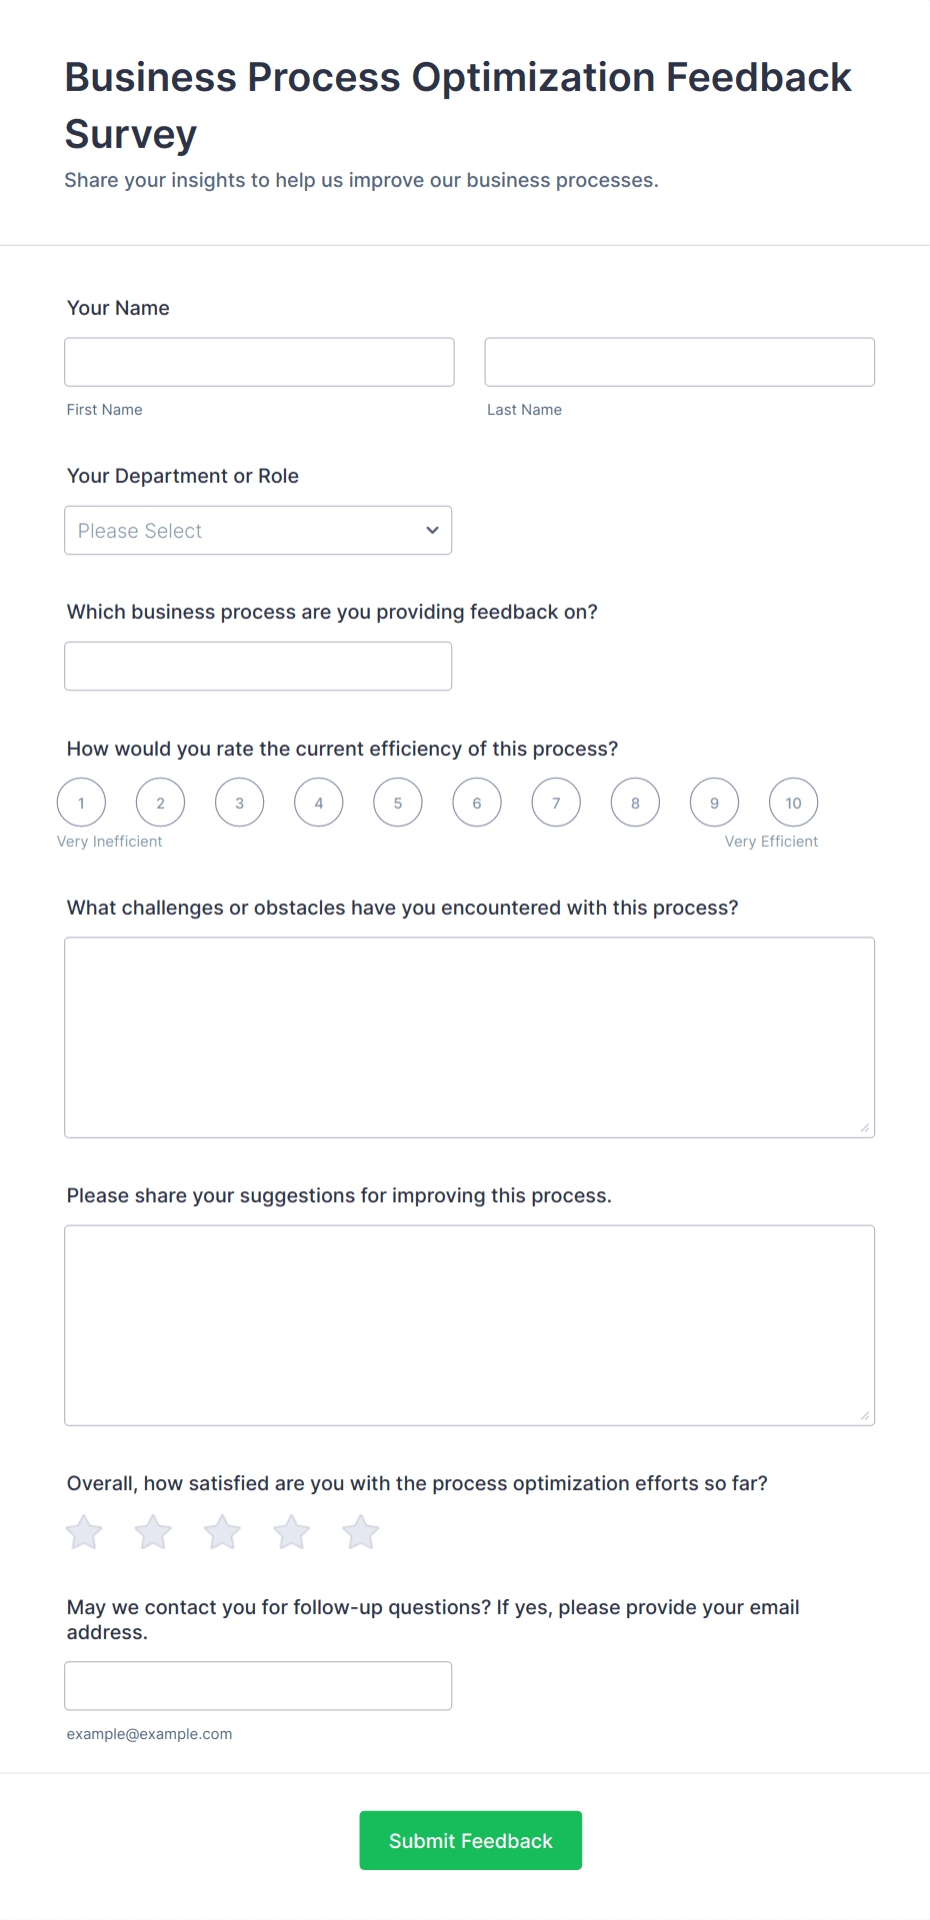Select the middle star of the rating row
The image size is (930, 1920).
tap(221, 1531)
